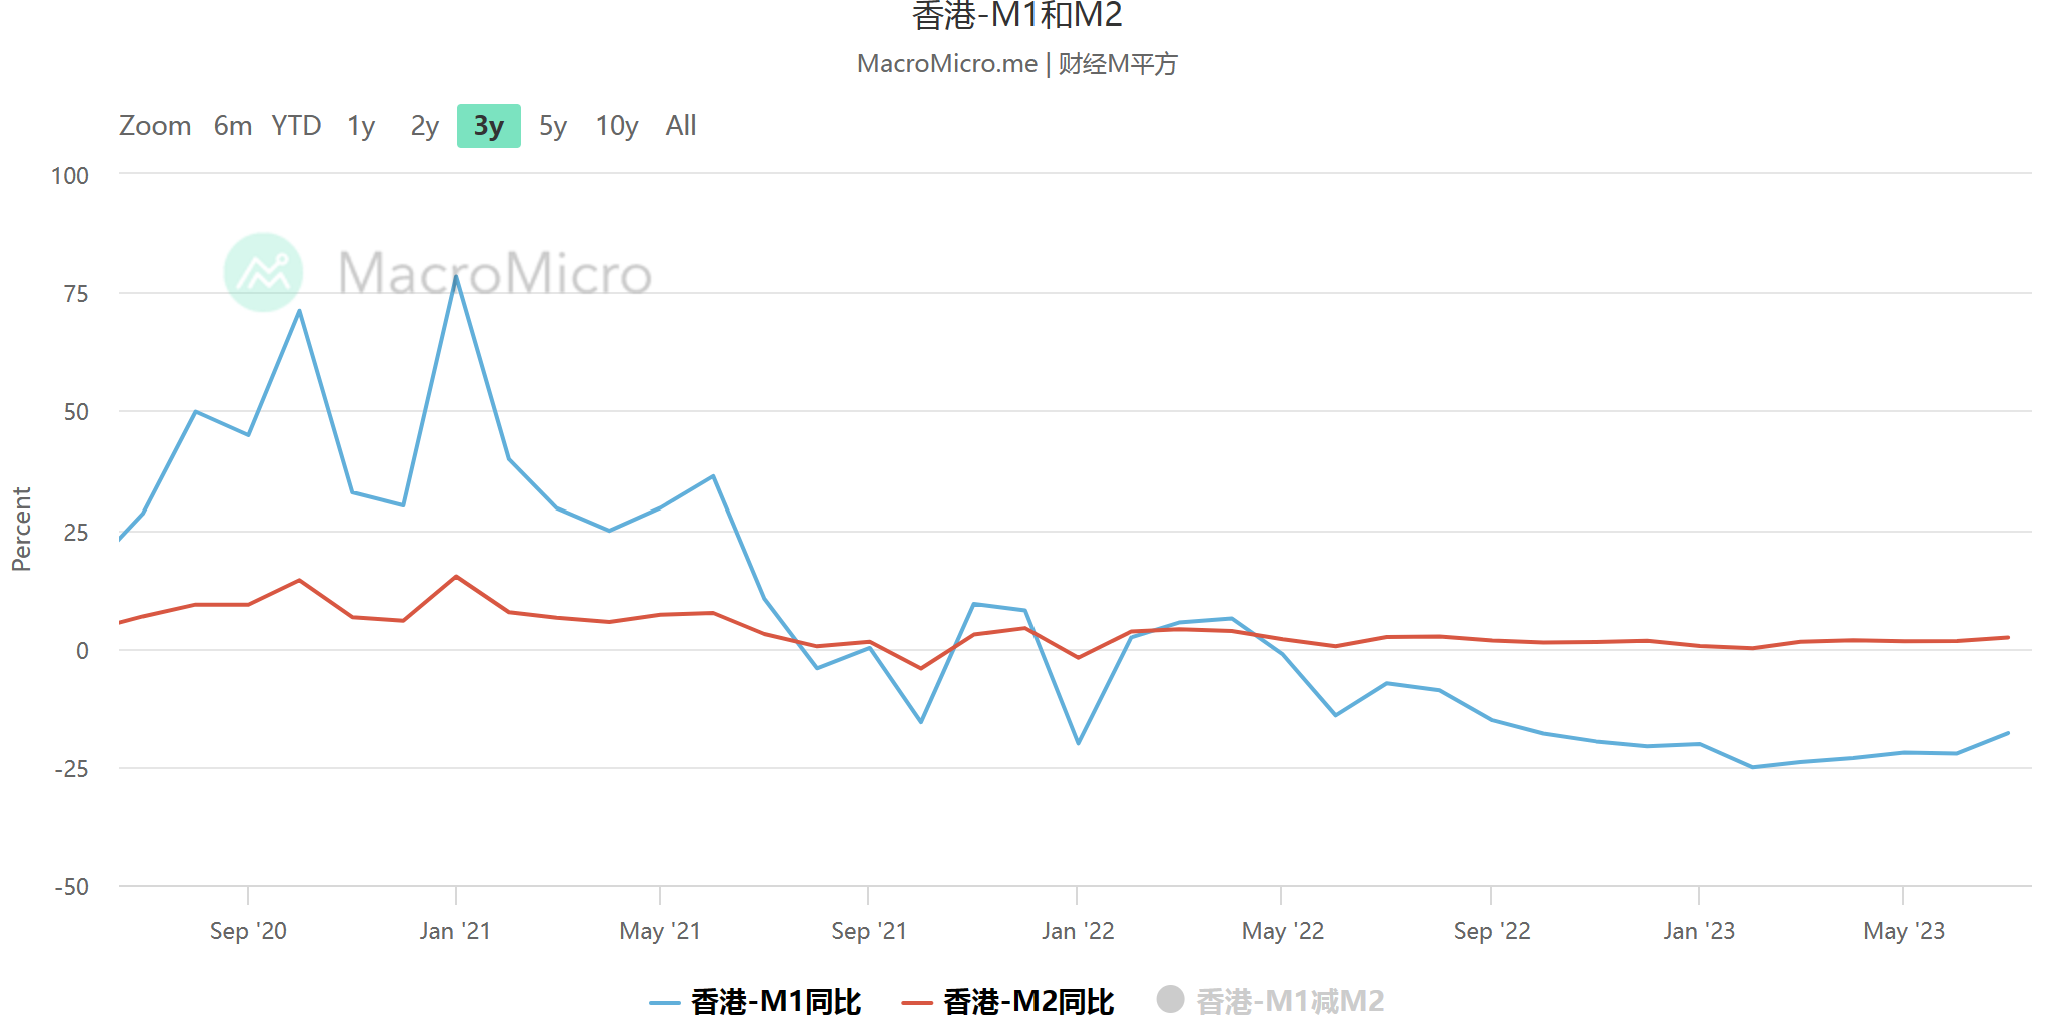The image size is (2060, 1016).
Task: Show All data range
Action: coord(681,126)
